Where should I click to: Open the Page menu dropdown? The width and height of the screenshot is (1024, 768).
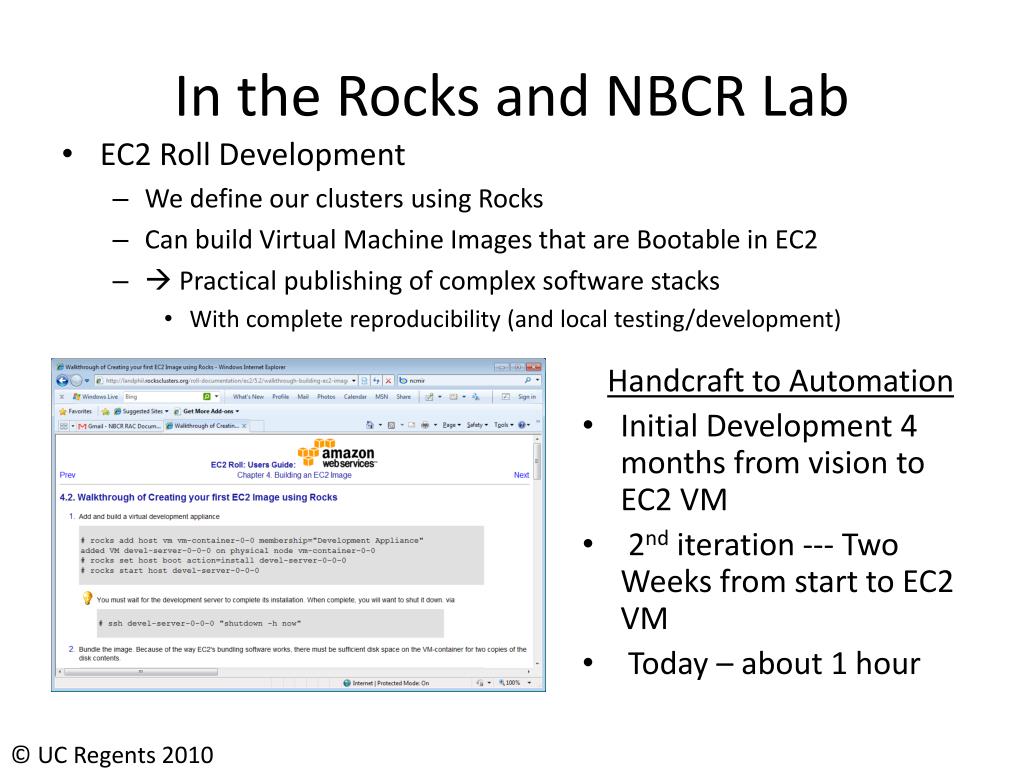(451, 425)
